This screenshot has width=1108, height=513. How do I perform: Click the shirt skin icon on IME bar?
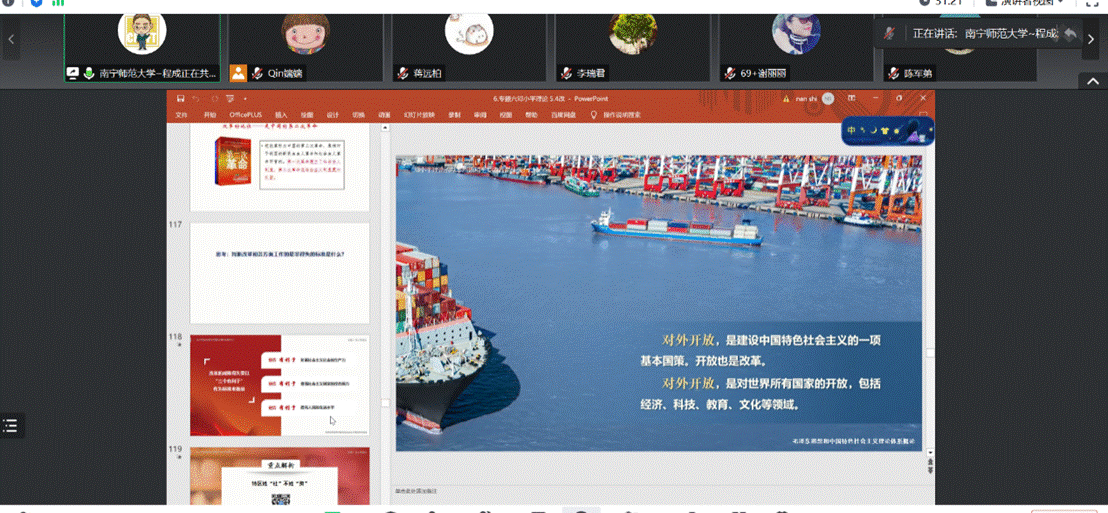885,131
